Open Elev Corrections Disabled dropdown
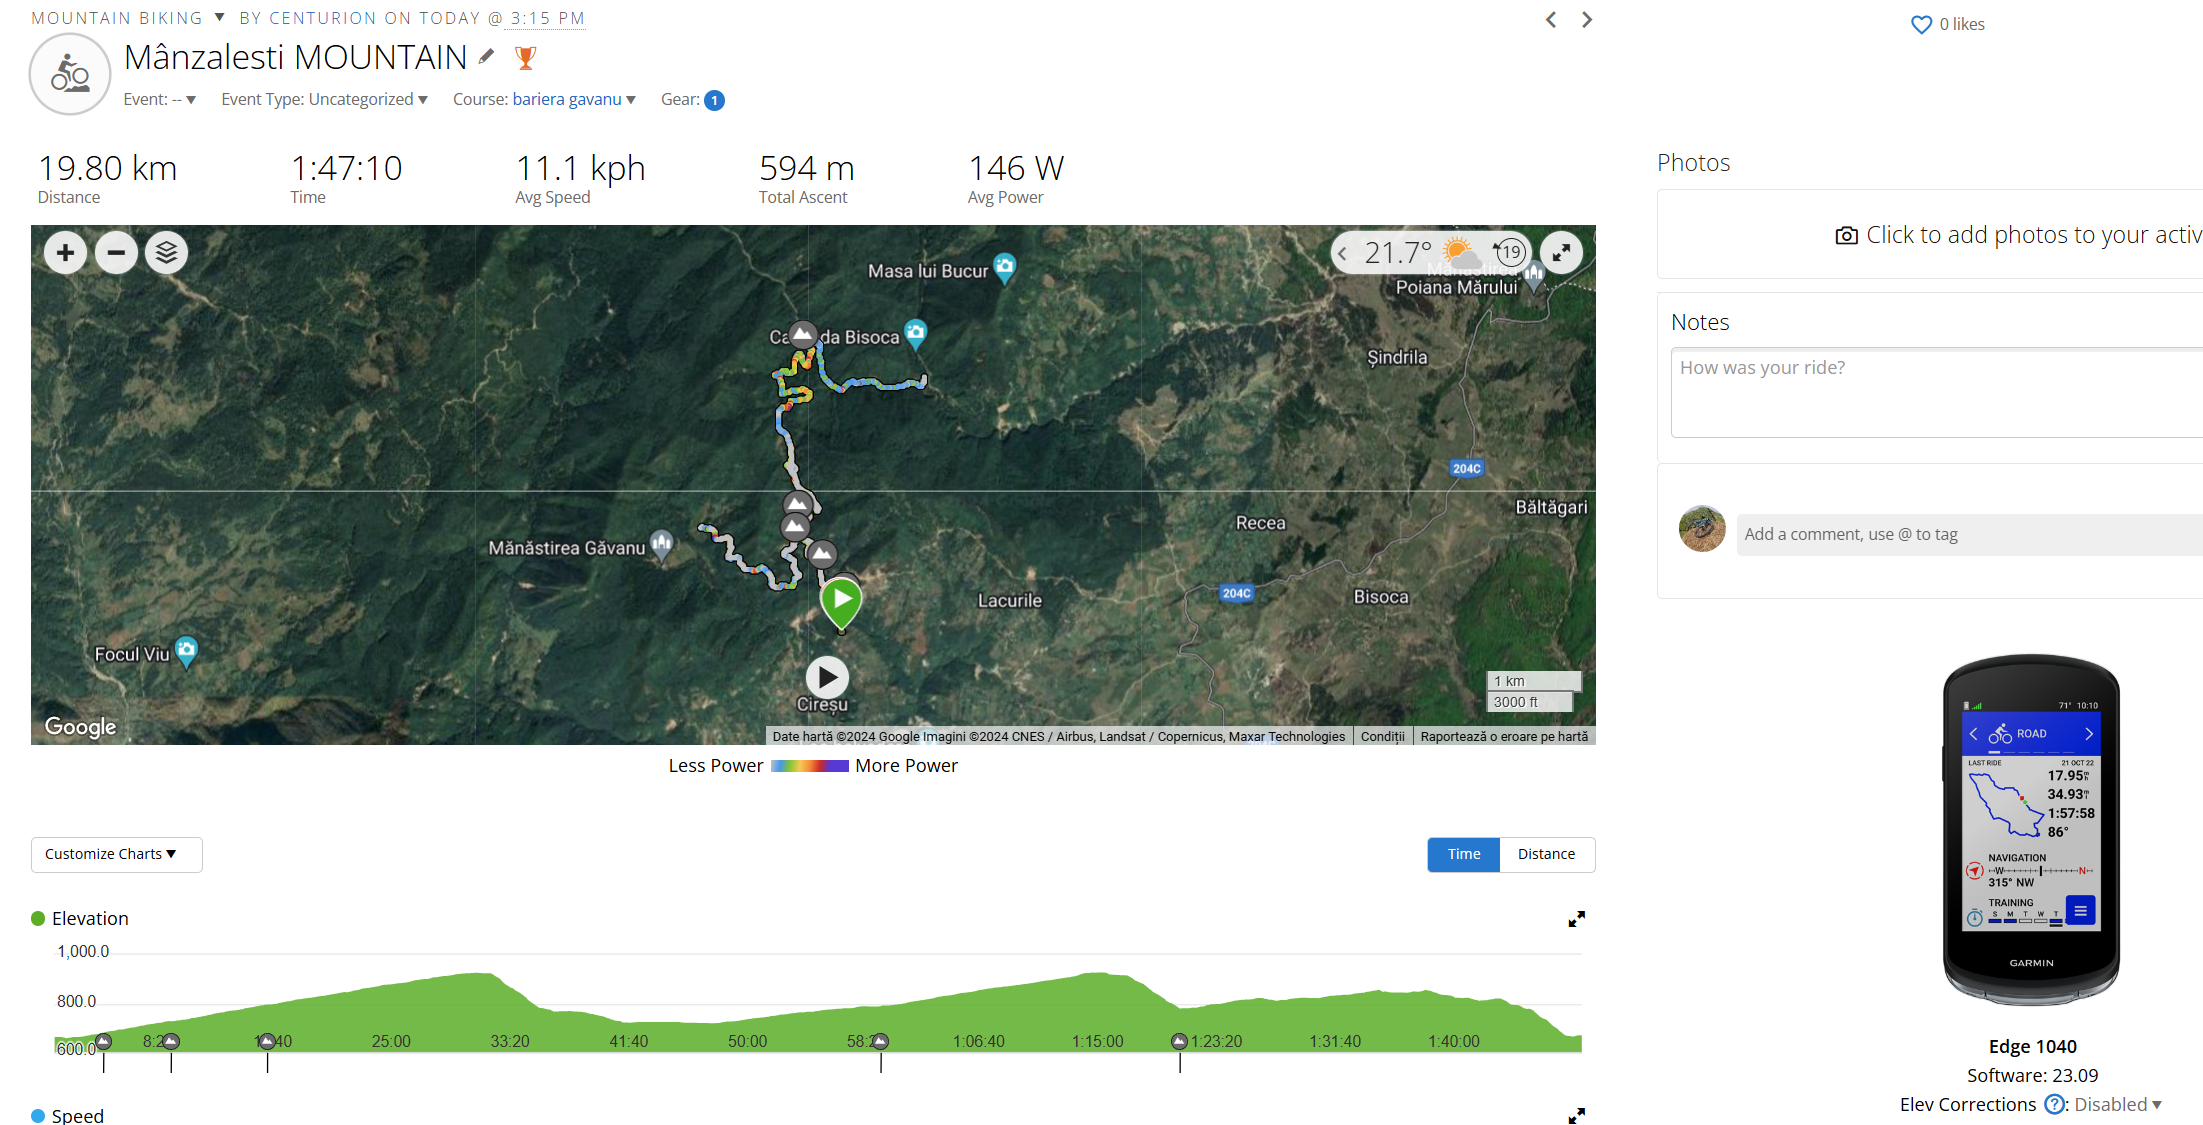This screenshot has width=2203, height=1125. [x=2118, y=1105]
